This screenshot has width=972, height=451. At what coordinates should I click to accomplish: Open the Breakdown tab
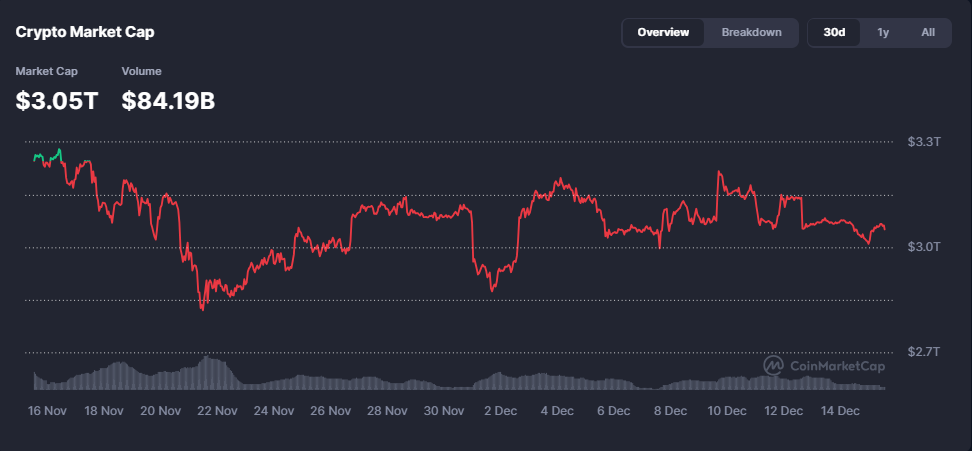(751, 32)
